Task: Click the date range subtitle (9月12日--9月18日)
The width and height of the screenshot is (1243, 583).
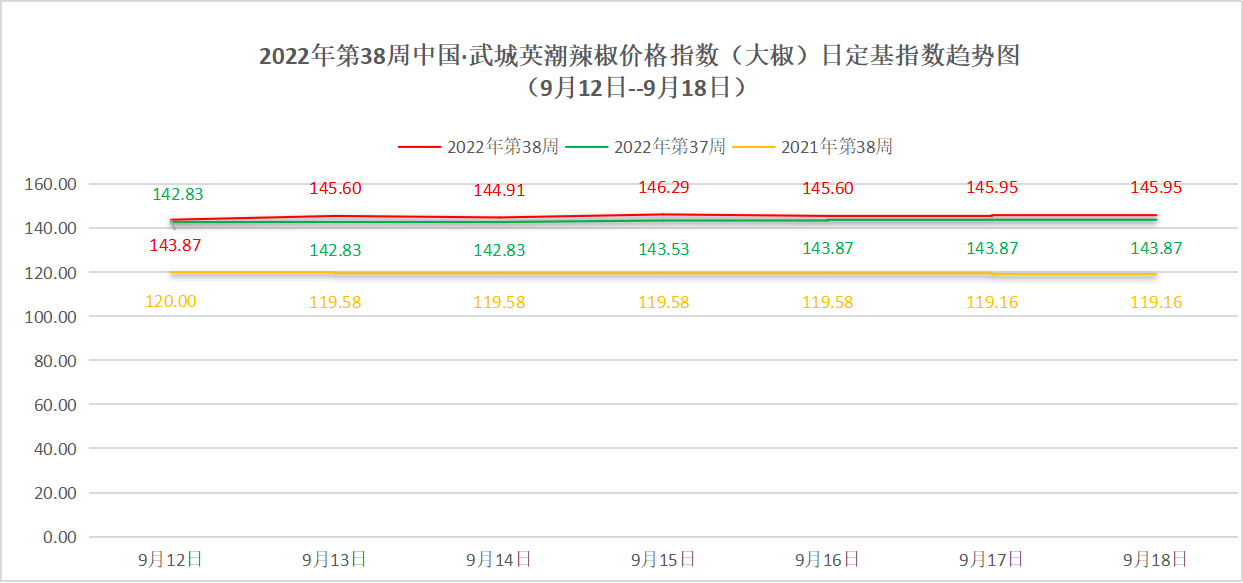Action: coord(639,88)
